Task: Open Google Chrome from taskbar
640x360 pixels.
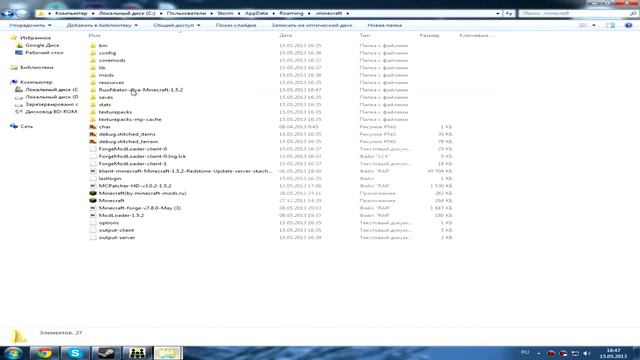Action: [x=44, y=353]
